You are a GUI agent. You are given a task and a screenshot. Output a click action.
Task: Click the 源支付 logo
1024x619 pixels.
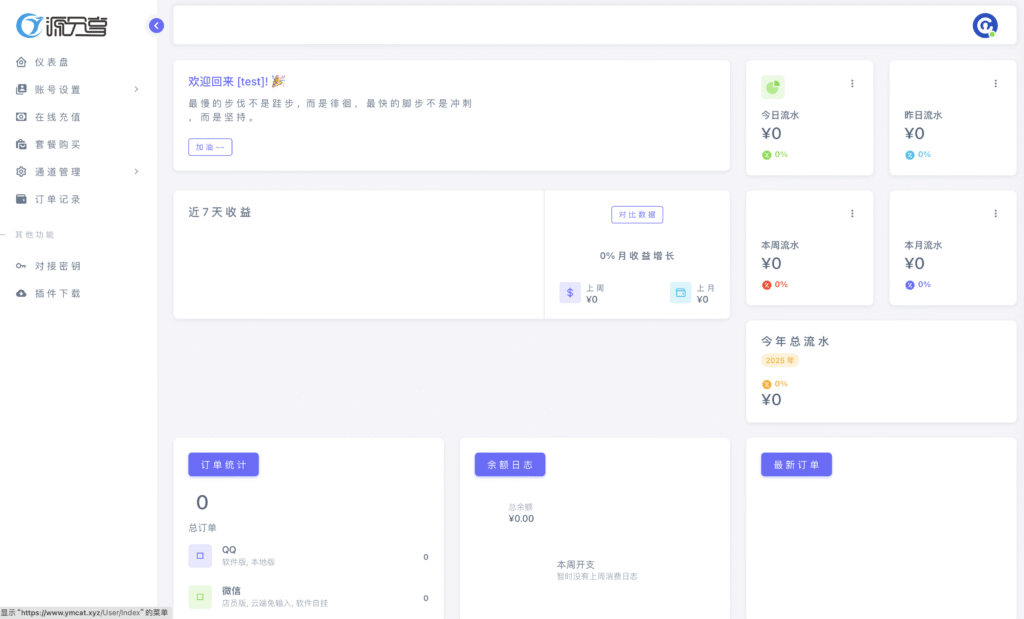coord(62,26)
